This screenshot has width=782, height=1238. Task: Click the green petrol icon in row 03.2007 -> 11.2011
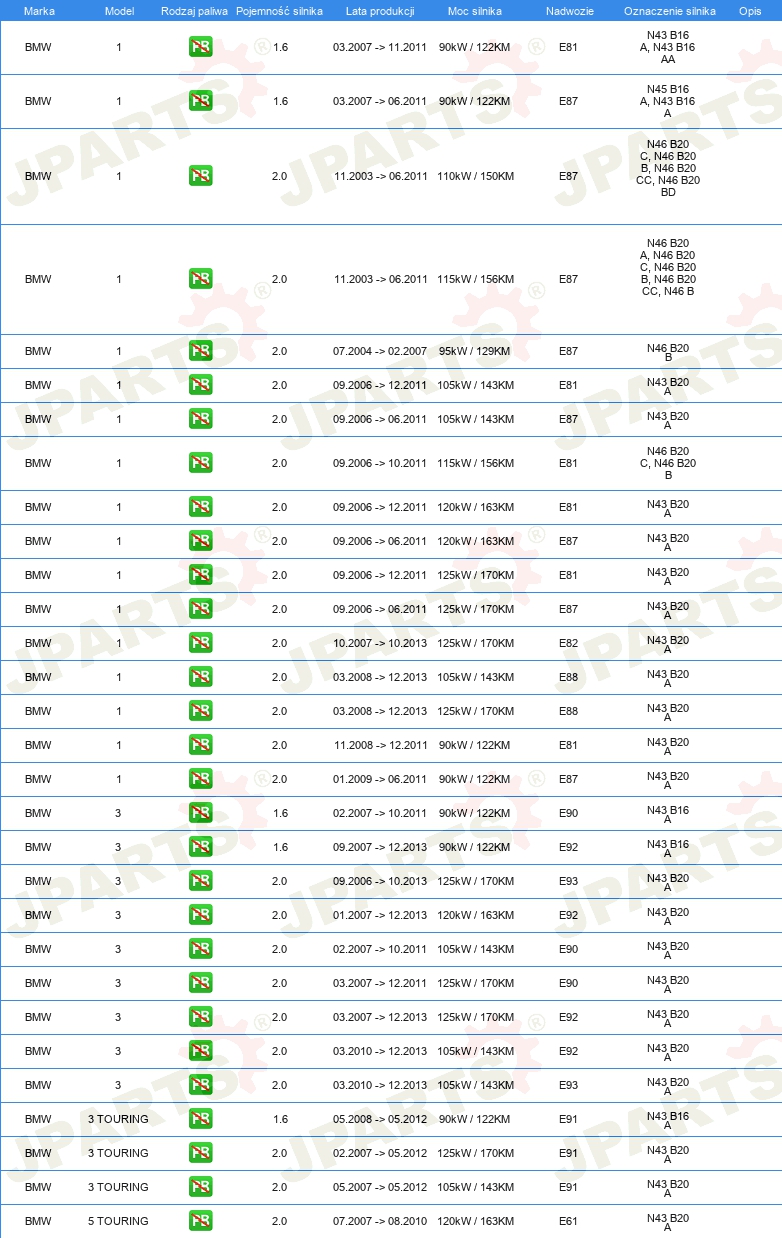200,47
